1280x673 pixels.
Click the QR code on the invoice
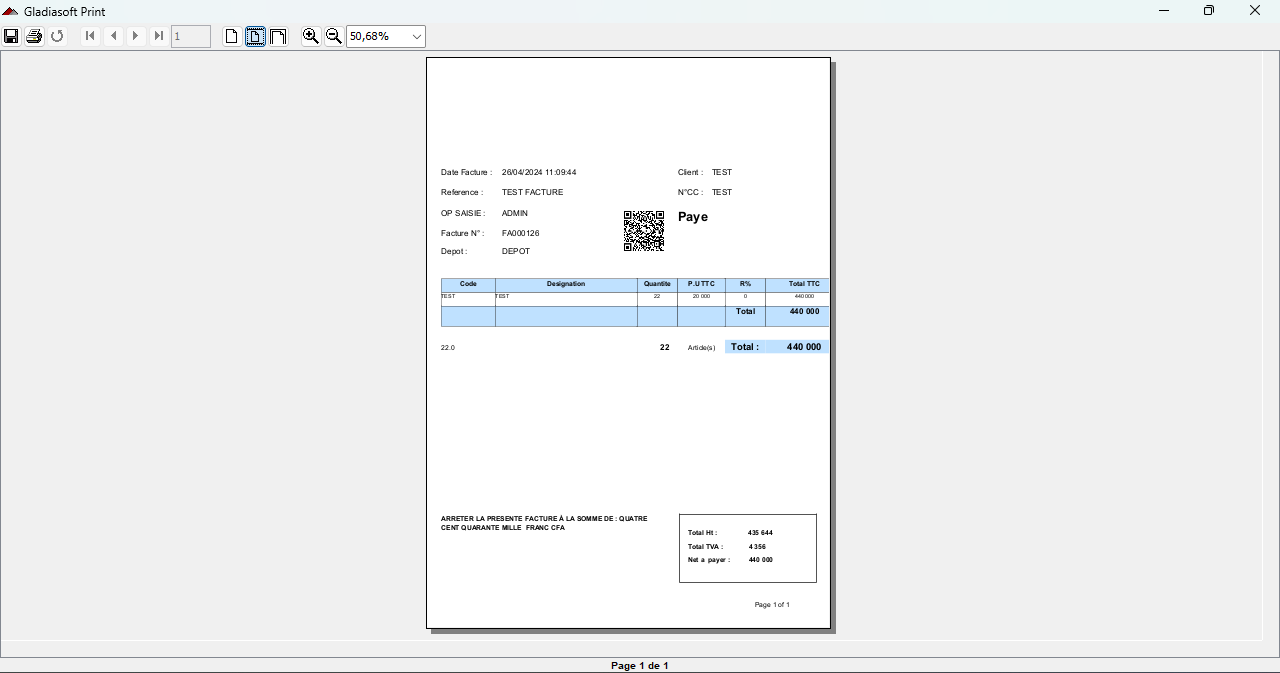pos(644,231)
